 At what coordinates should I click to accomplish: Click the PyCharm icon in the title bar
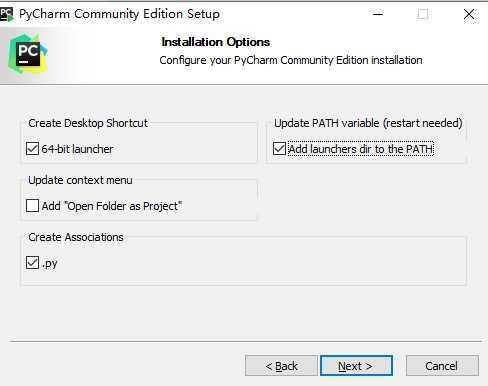[6, 14]
